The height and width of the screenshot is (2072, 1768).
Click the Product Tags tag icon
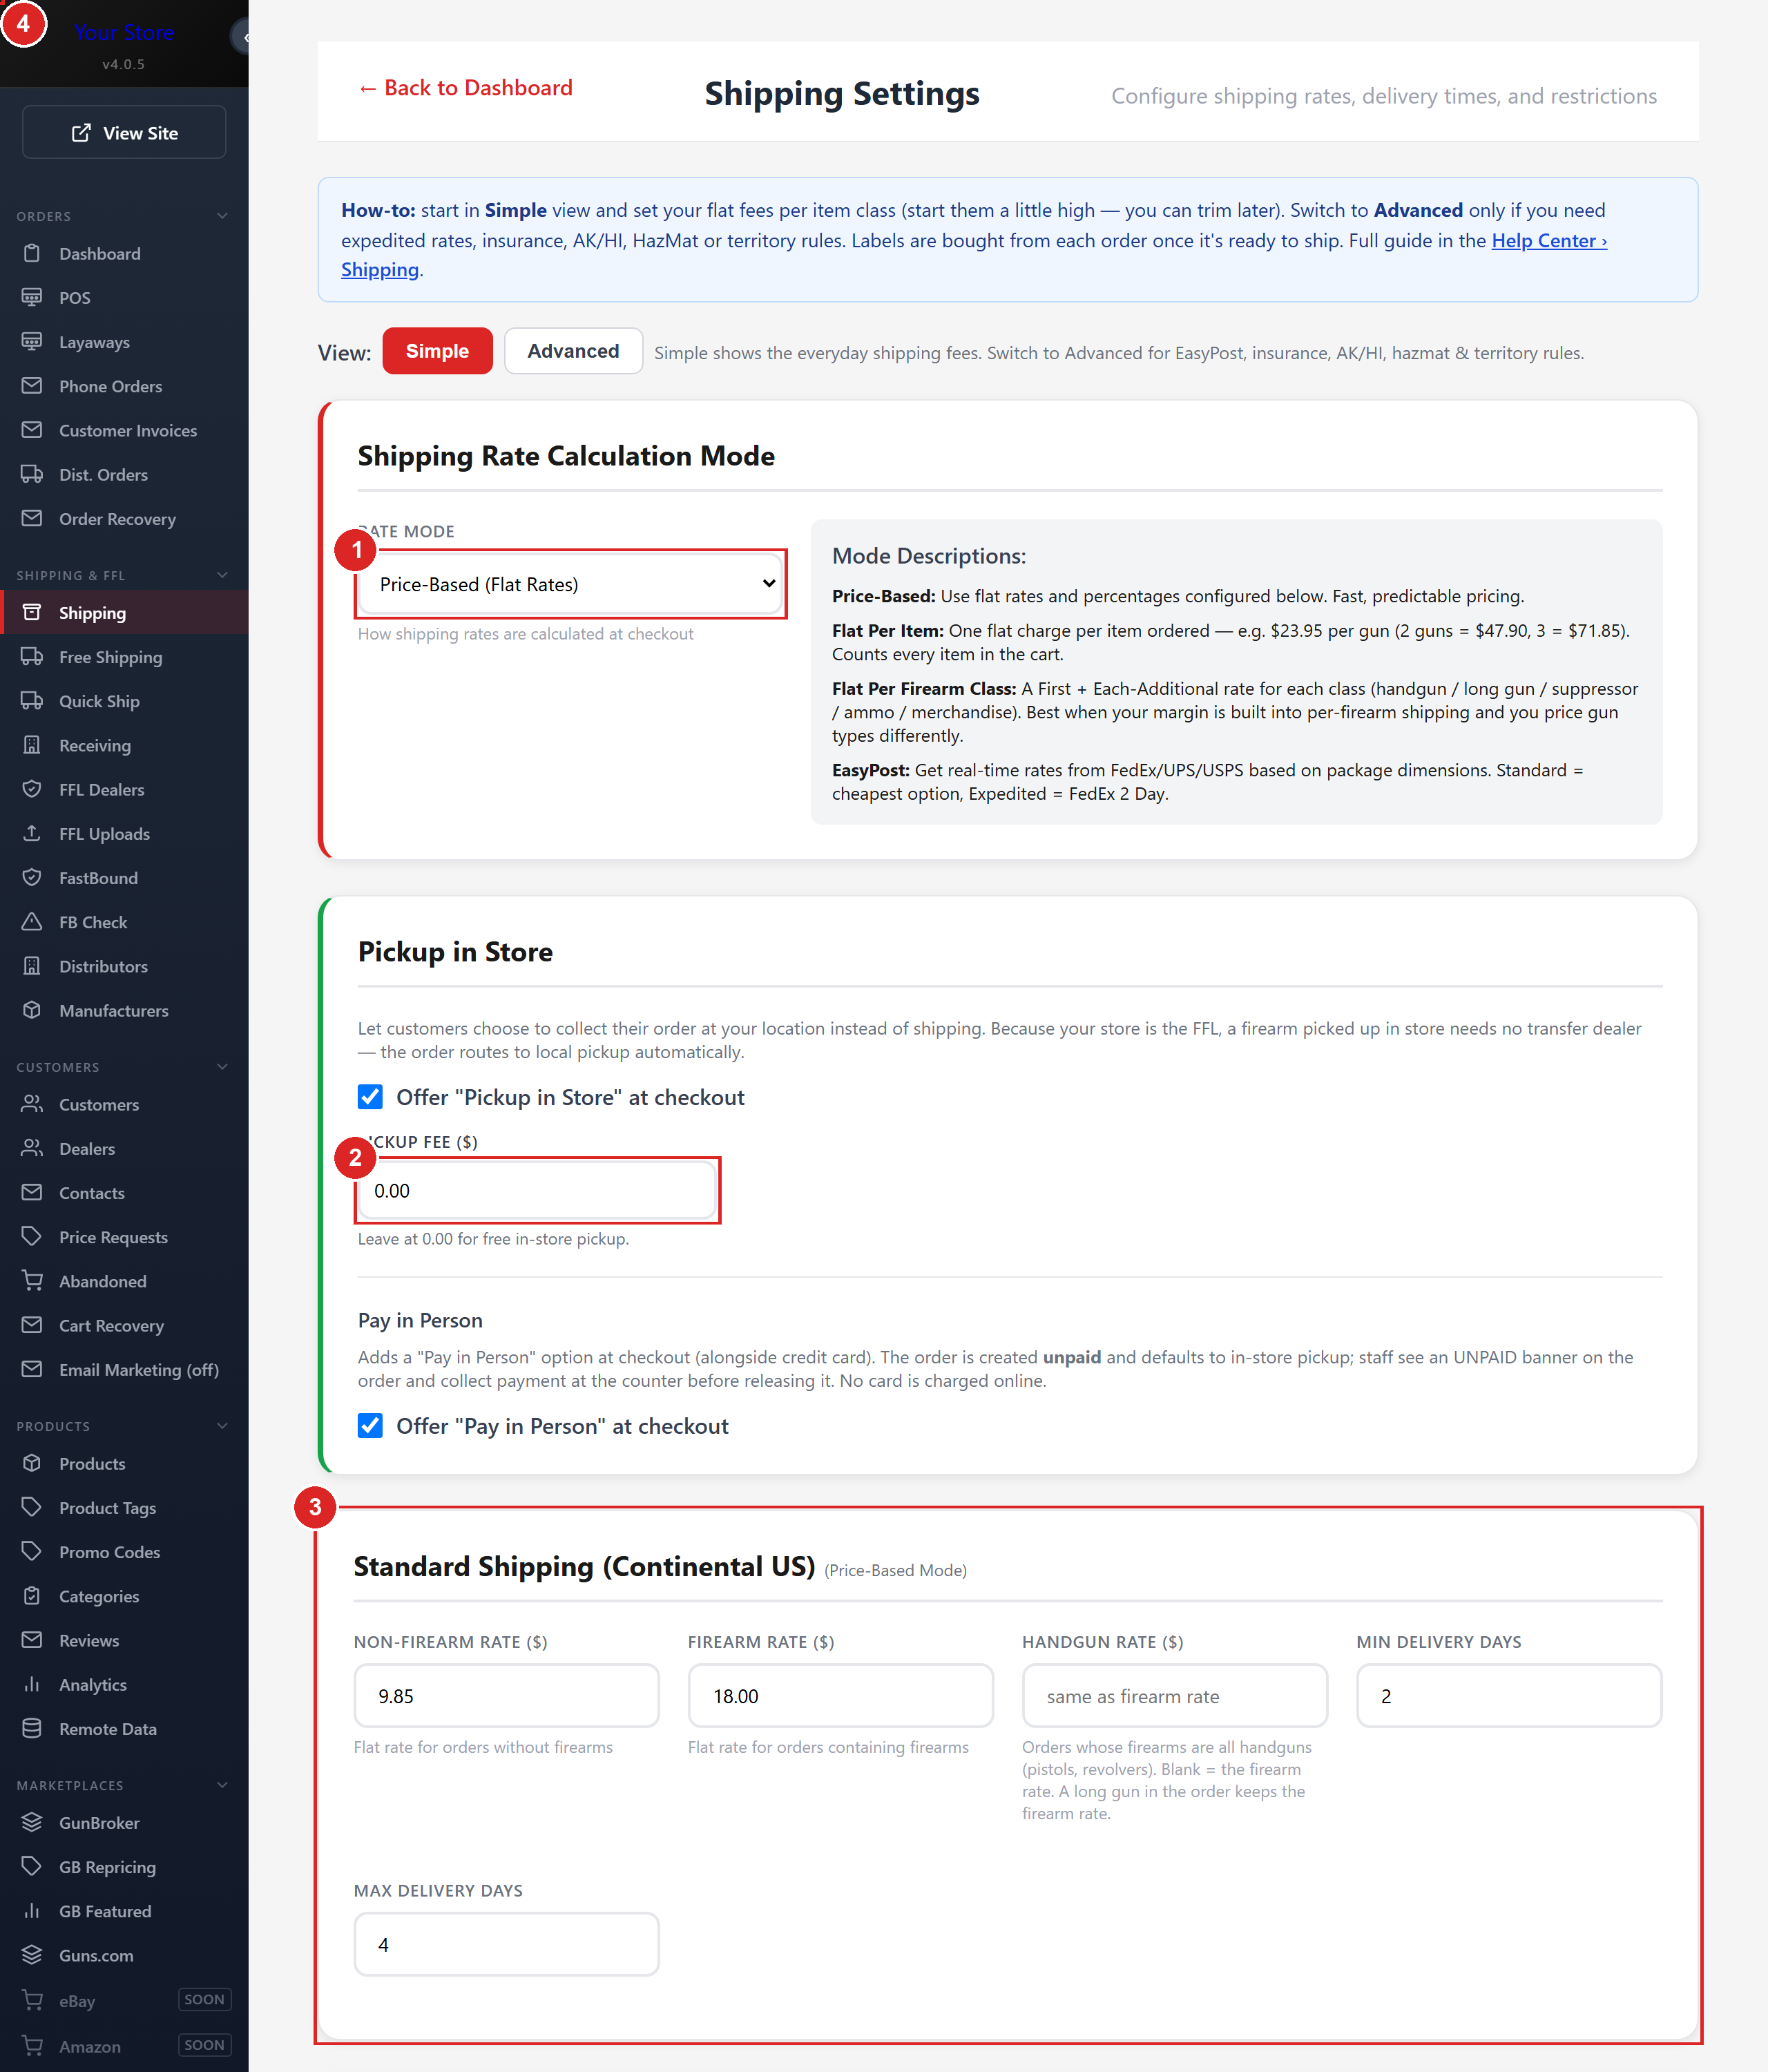32,1507
